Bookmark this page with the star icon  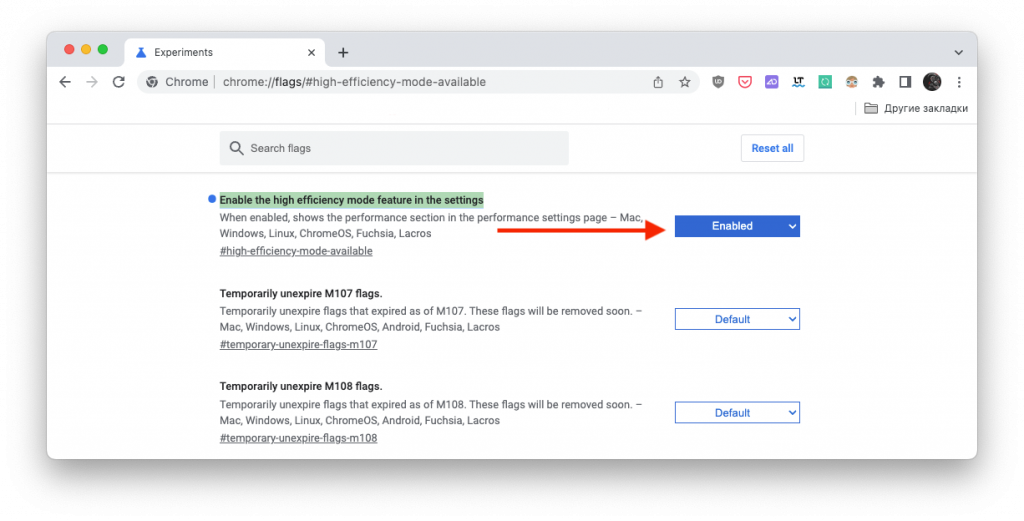(684, 82)
